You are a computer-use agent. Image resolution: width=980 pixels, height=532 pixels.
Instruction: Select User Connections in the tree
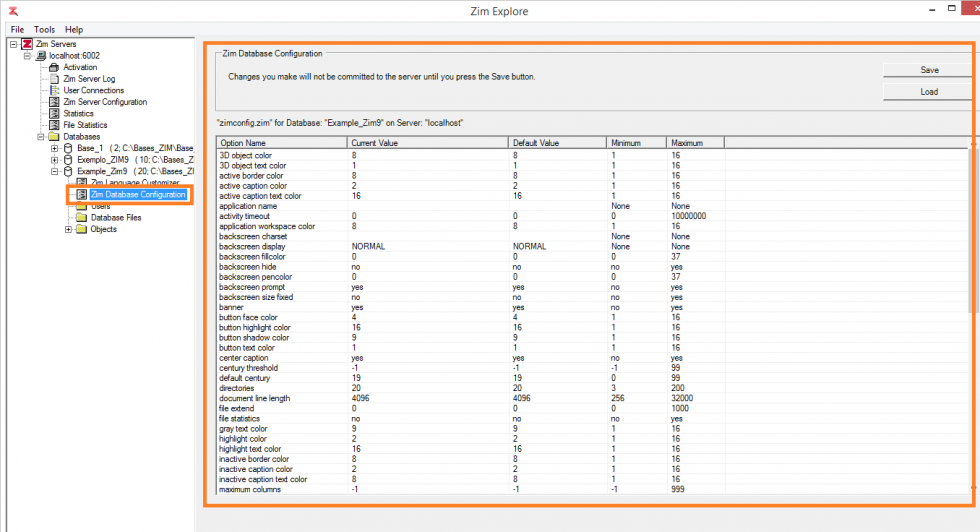click(x=93, y=90)
